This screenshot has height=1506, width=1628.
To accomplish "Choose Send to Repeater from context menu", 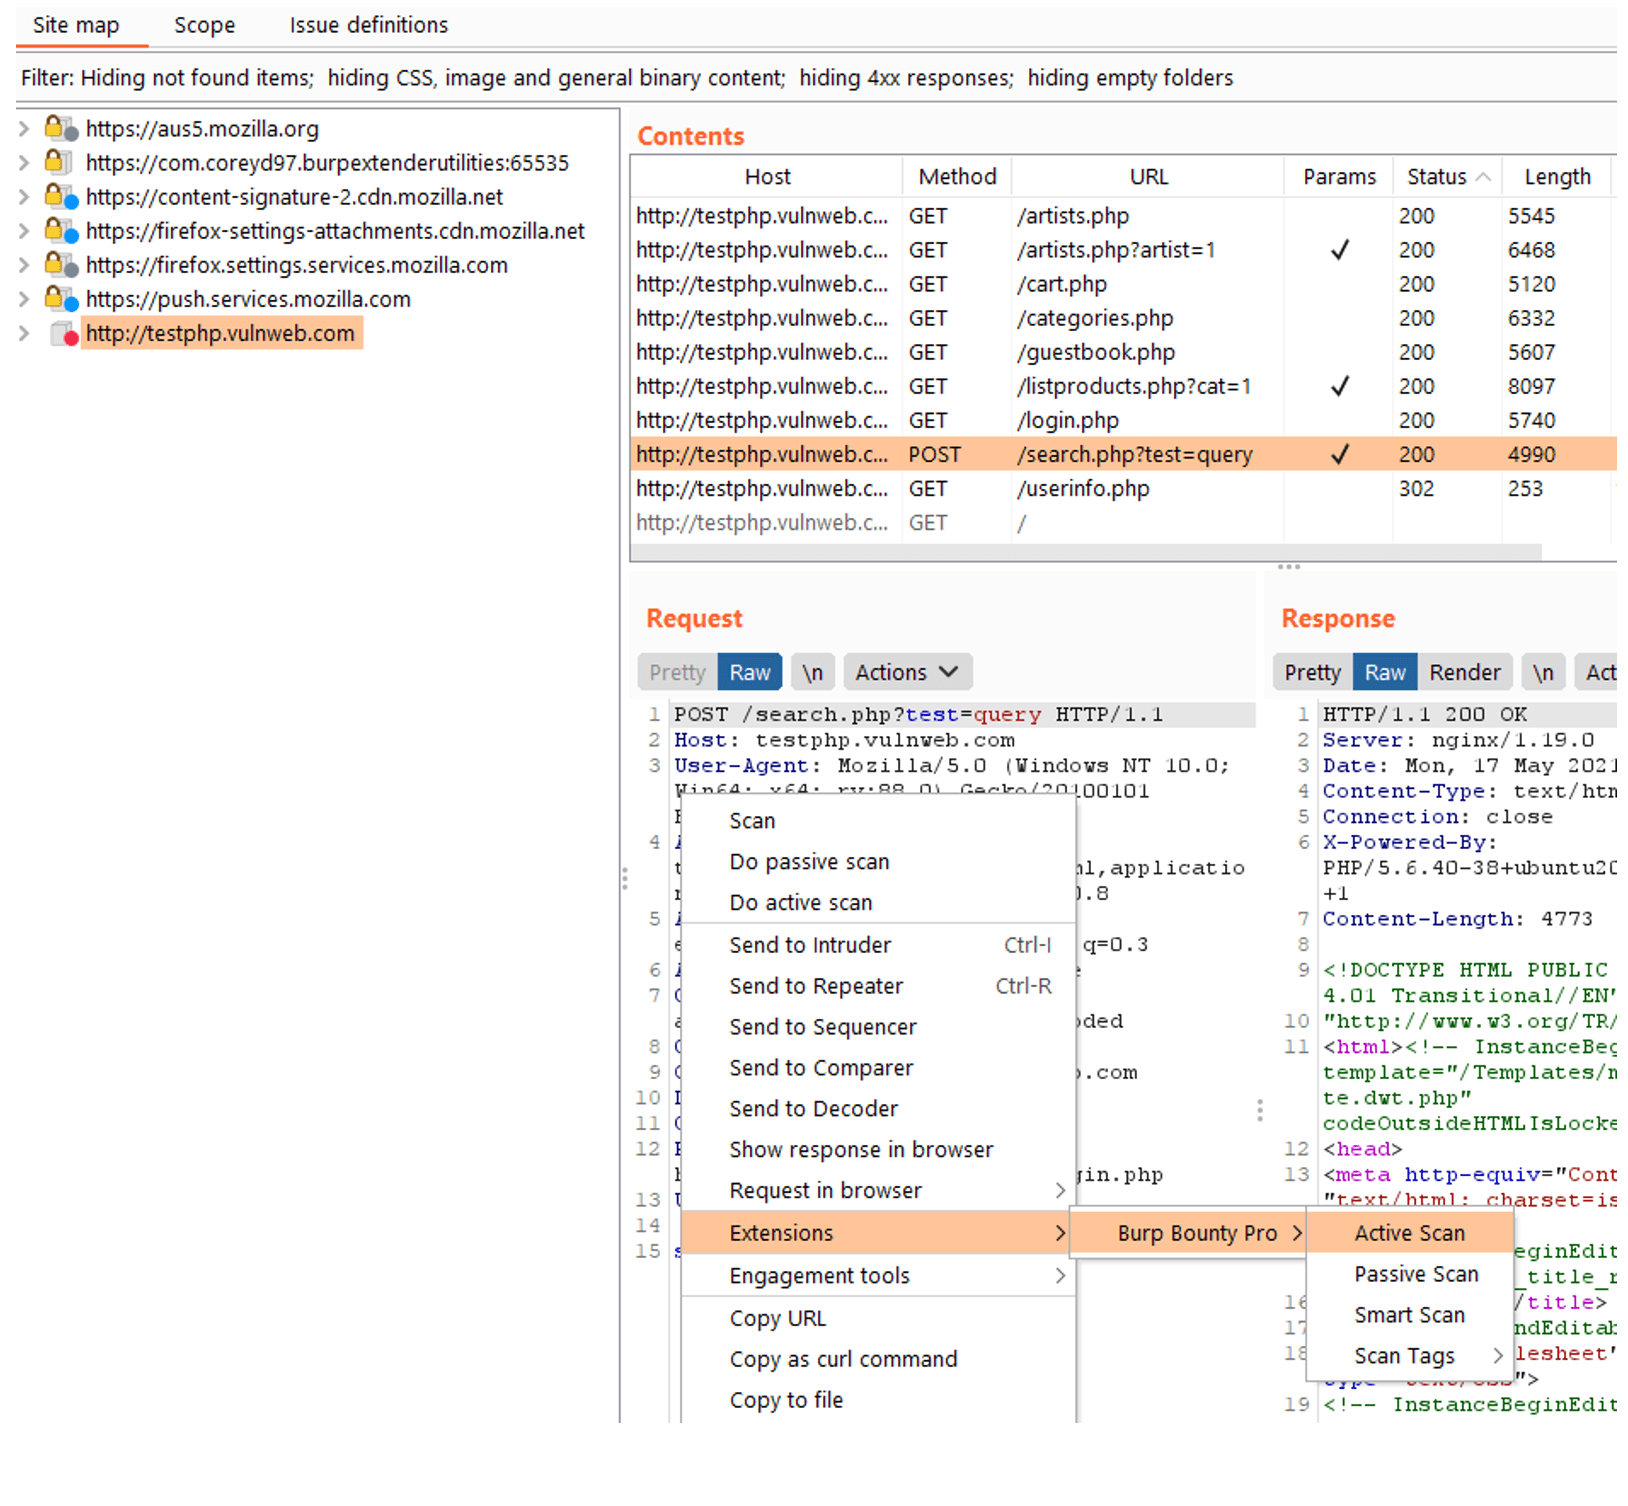I will pyautogui.click(x=816, y=986).
